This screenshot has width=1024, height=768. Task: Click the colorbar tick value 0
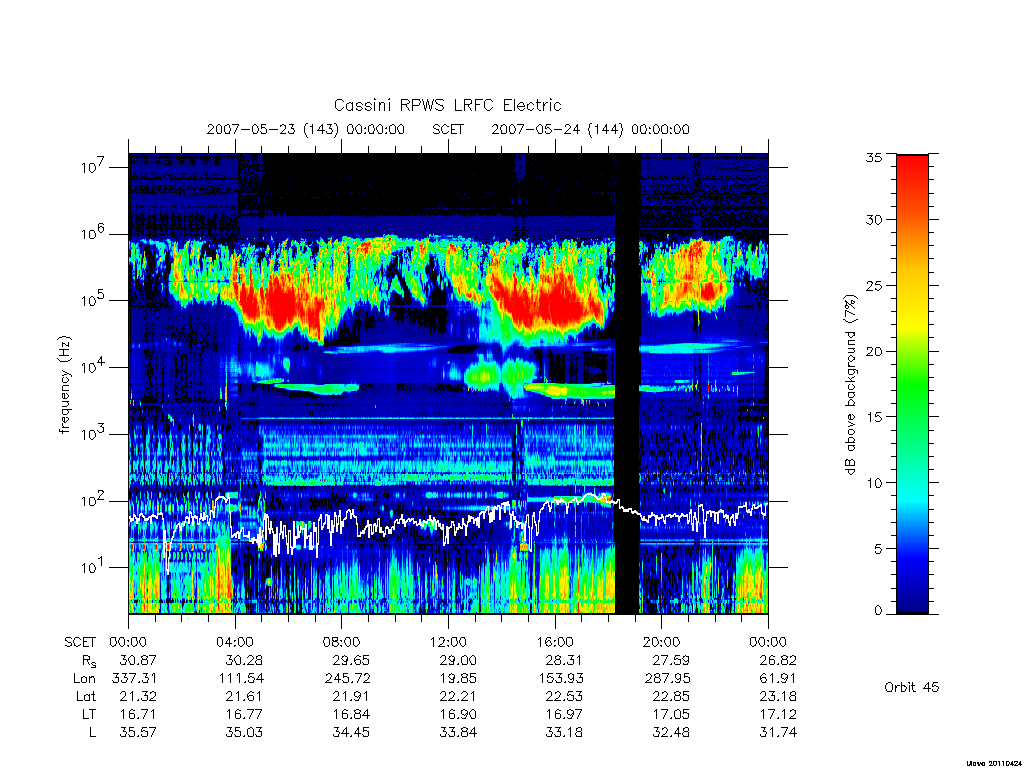click(x=877, y=611)
